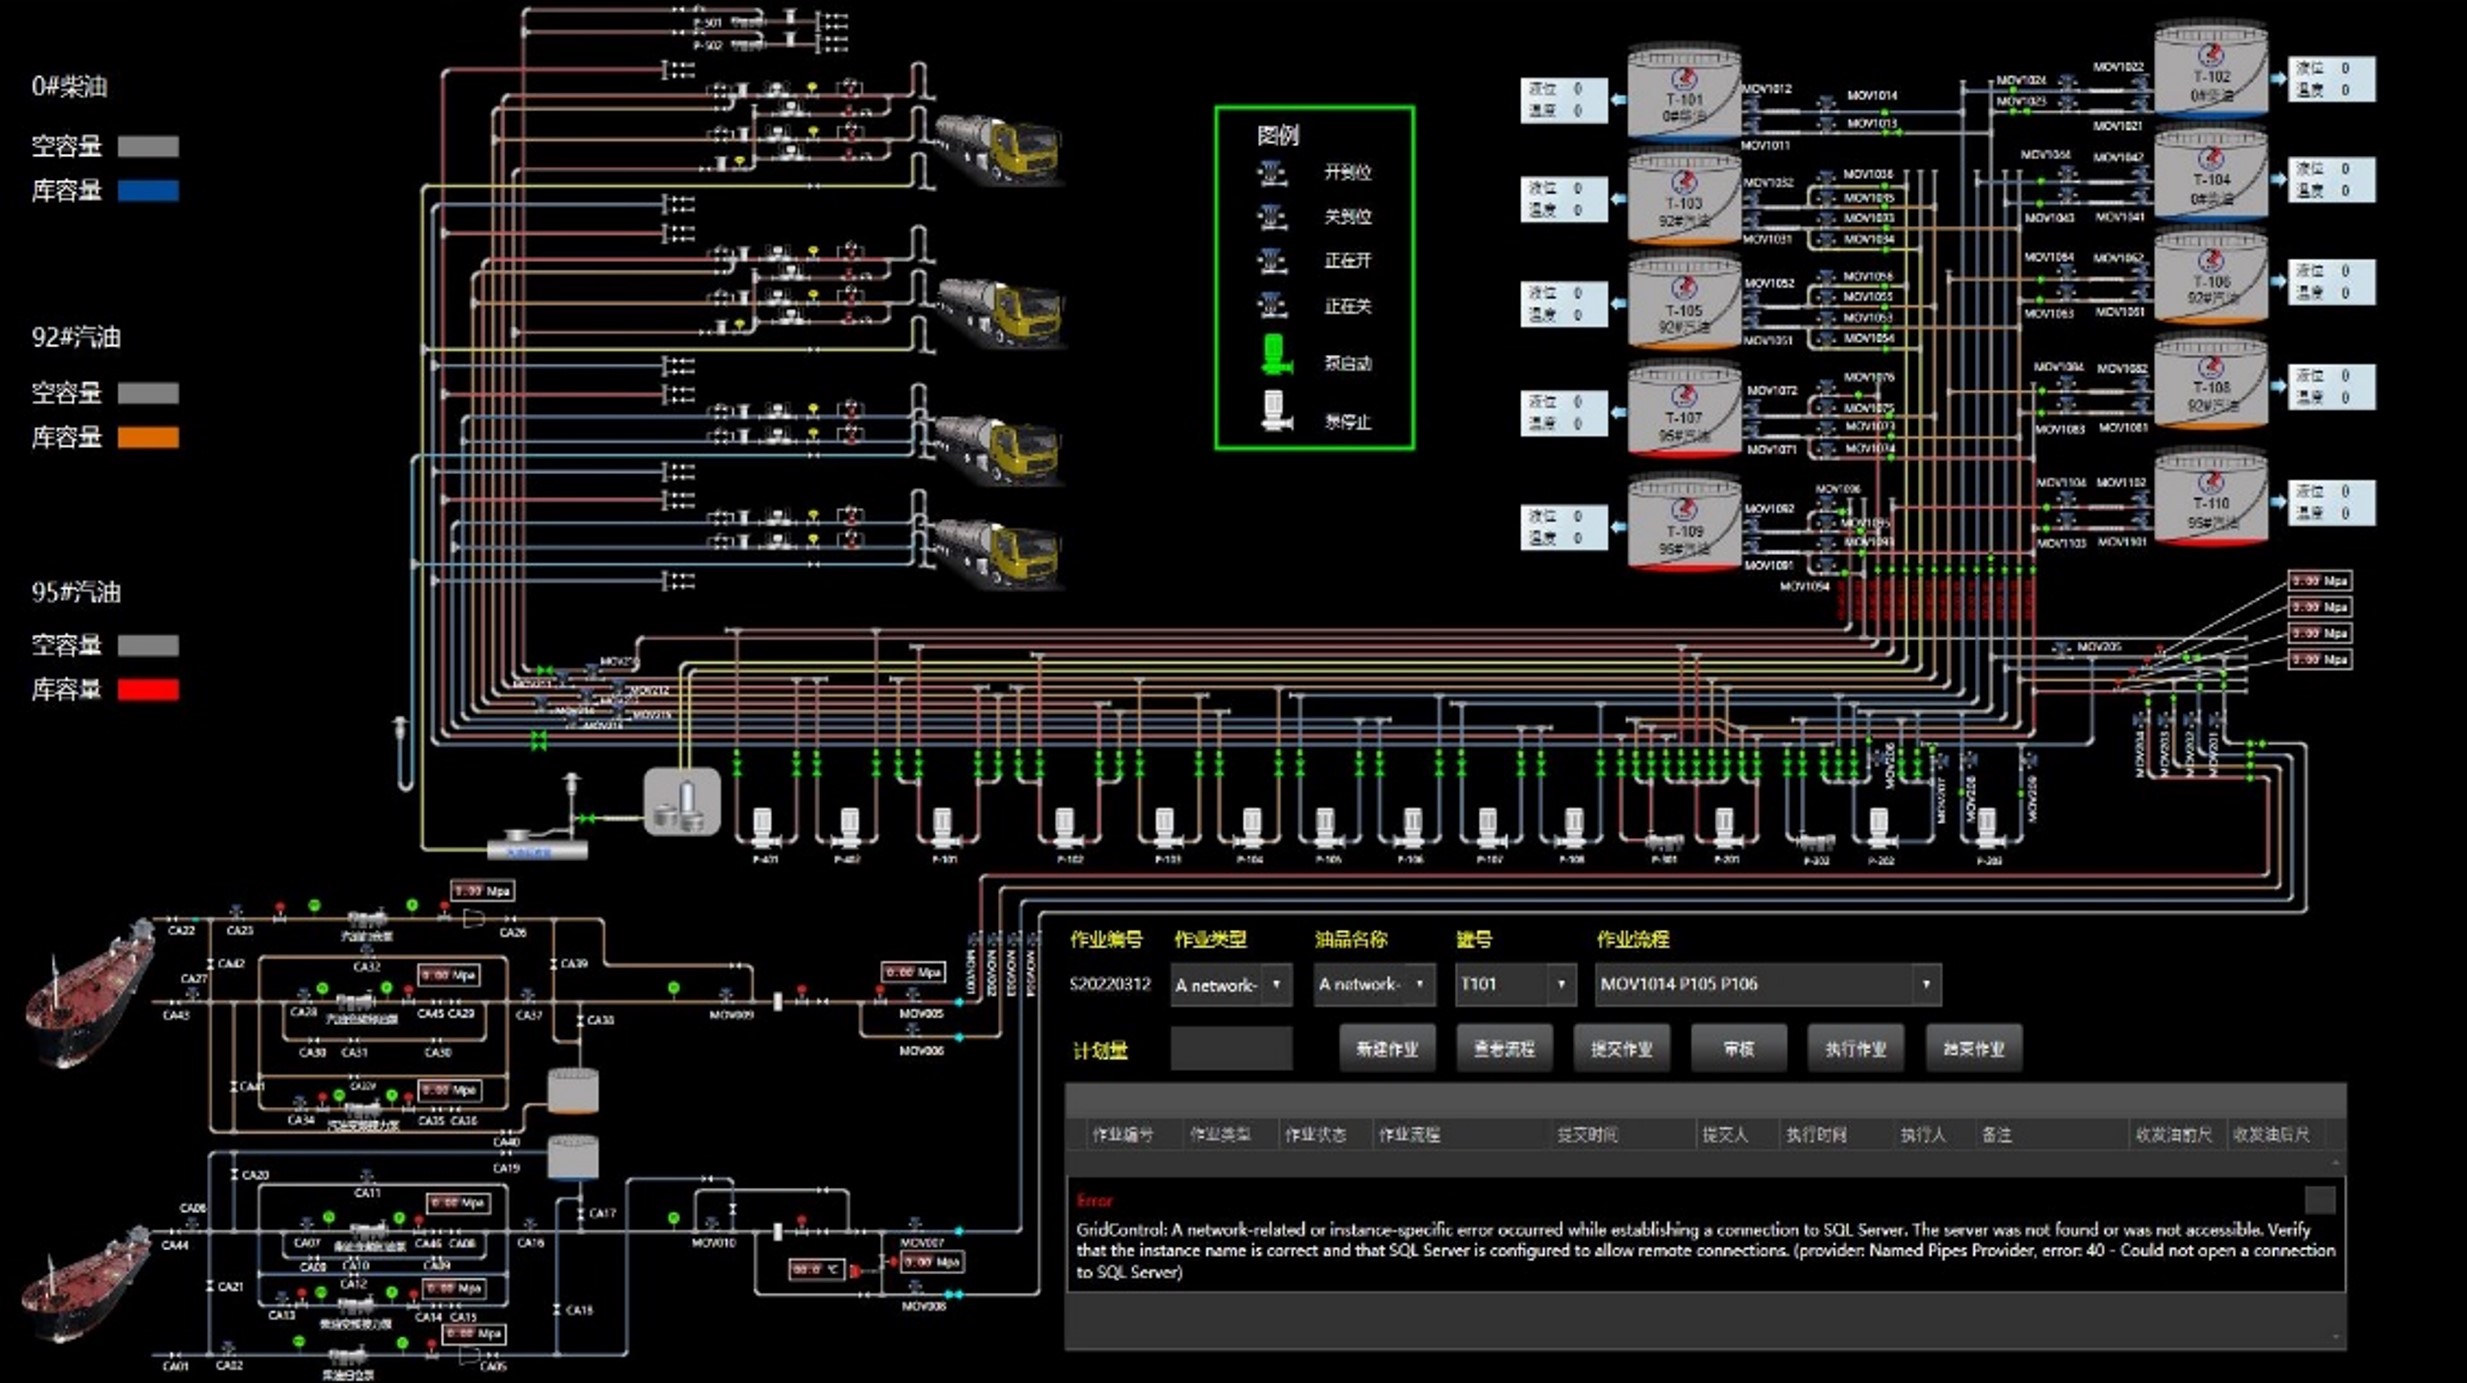Click the S20220312 job number
2467x1383 pixels.
[1110, 984]
